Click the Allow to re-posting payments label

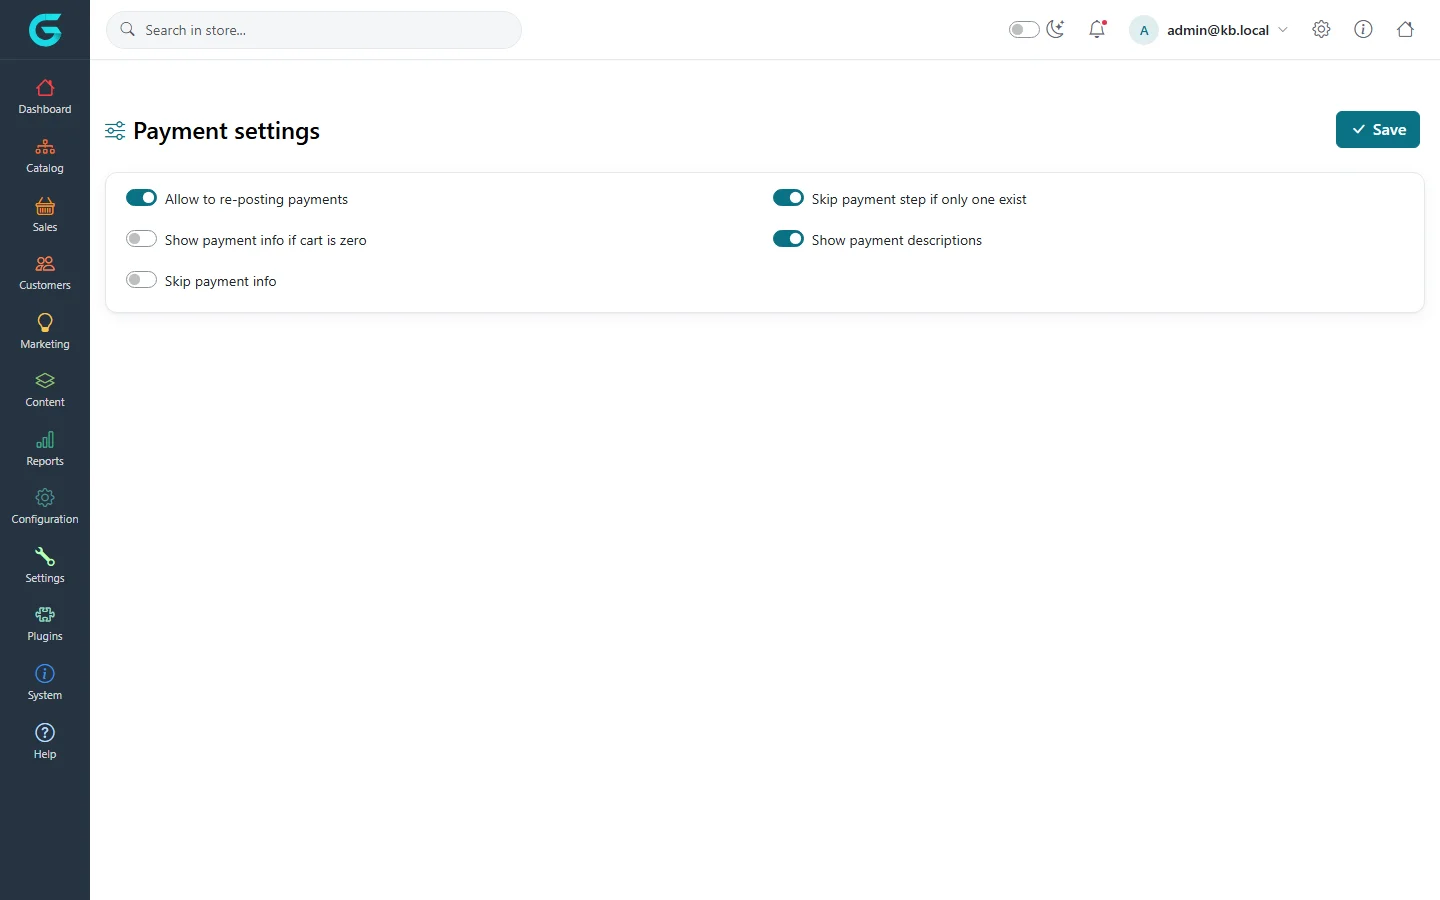pos(256,199)
